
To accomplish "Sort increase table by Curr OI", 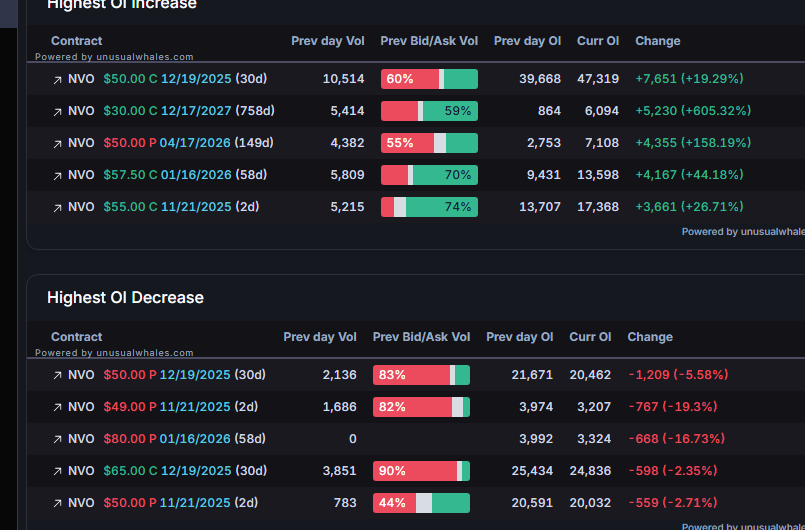I will tap(598, 41).
